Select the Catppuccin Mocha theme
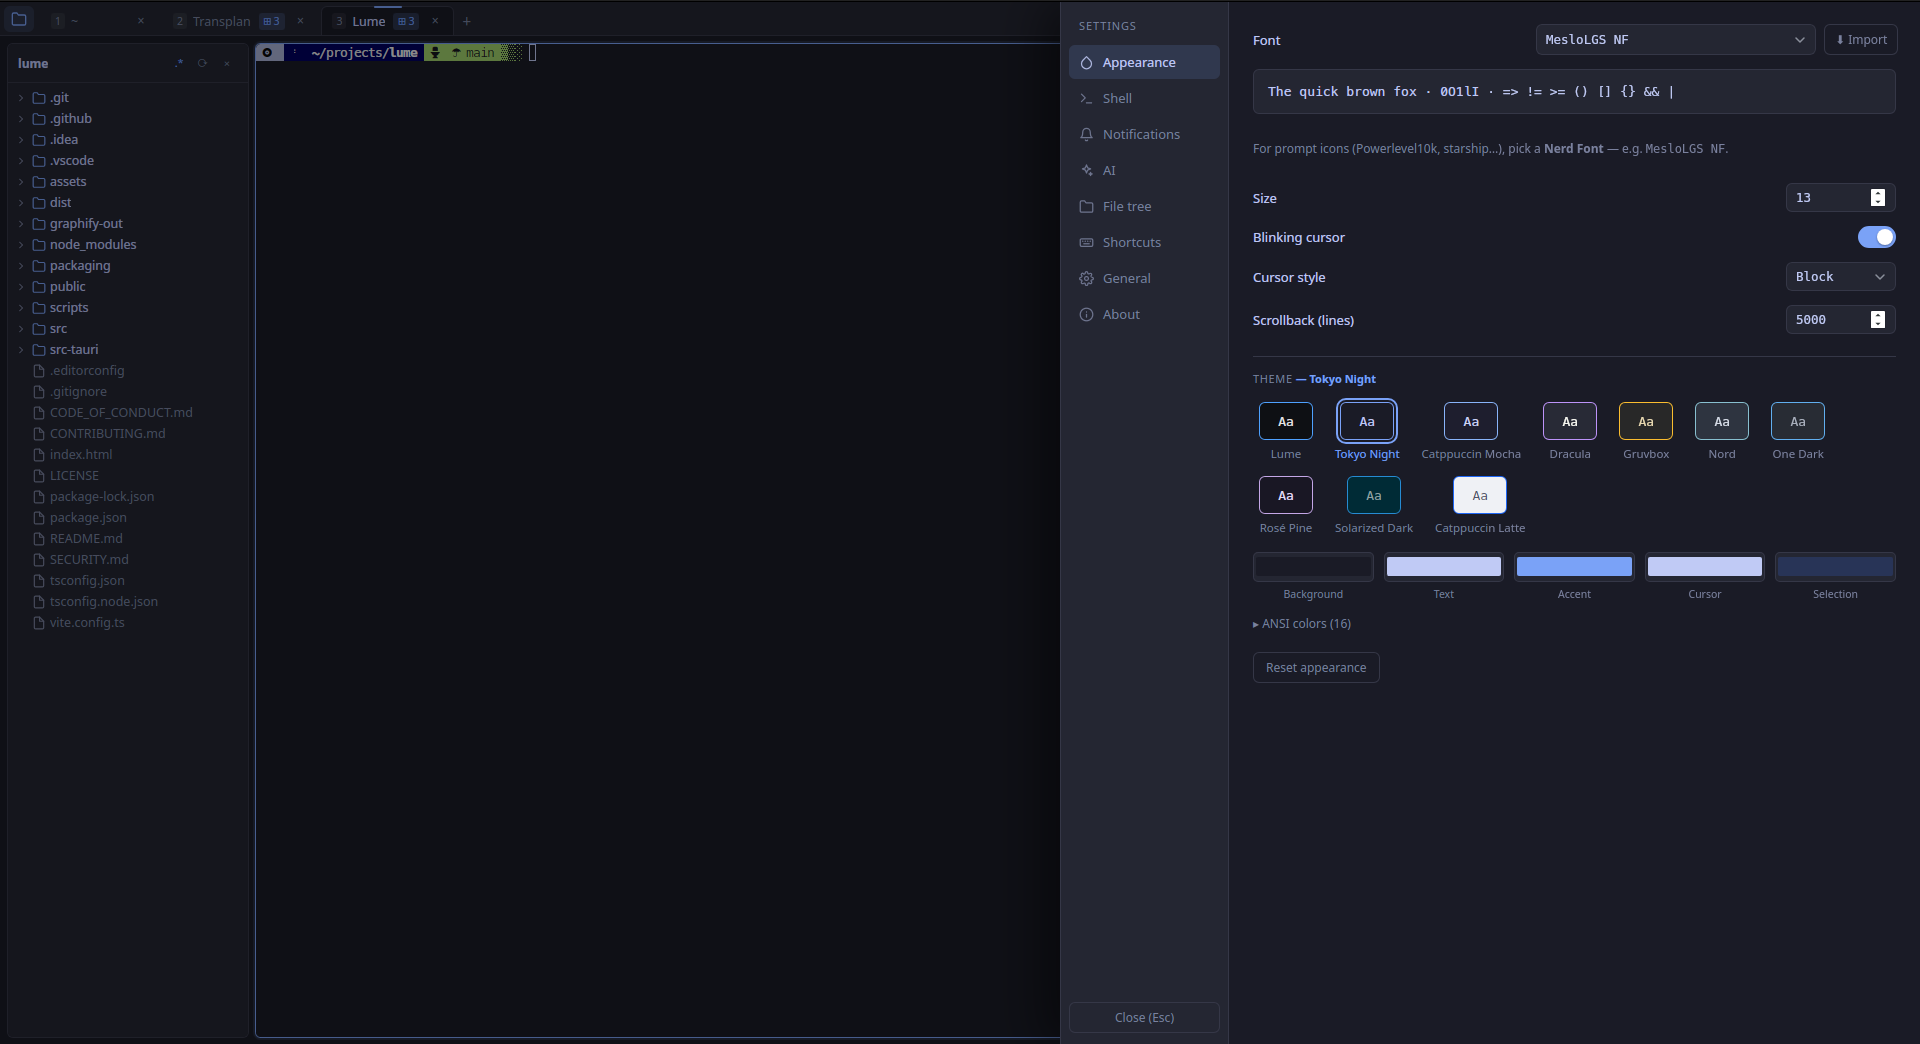Screen dimensions: 1920x1044 (x=1471, y=421)
